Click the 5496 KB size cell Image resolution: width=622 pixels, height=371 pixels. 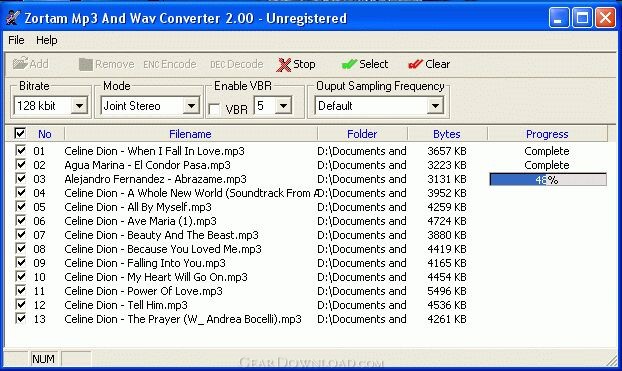click(447, 291)
